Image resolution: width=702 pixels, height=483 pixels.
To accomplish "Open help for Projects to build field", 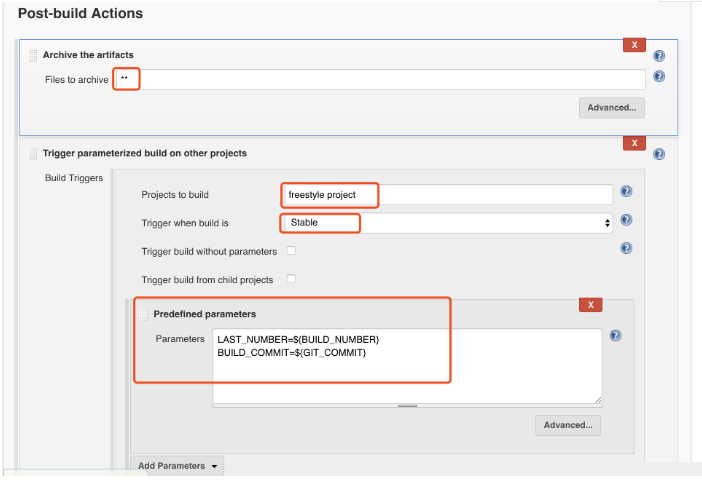I will pos(626,192).
